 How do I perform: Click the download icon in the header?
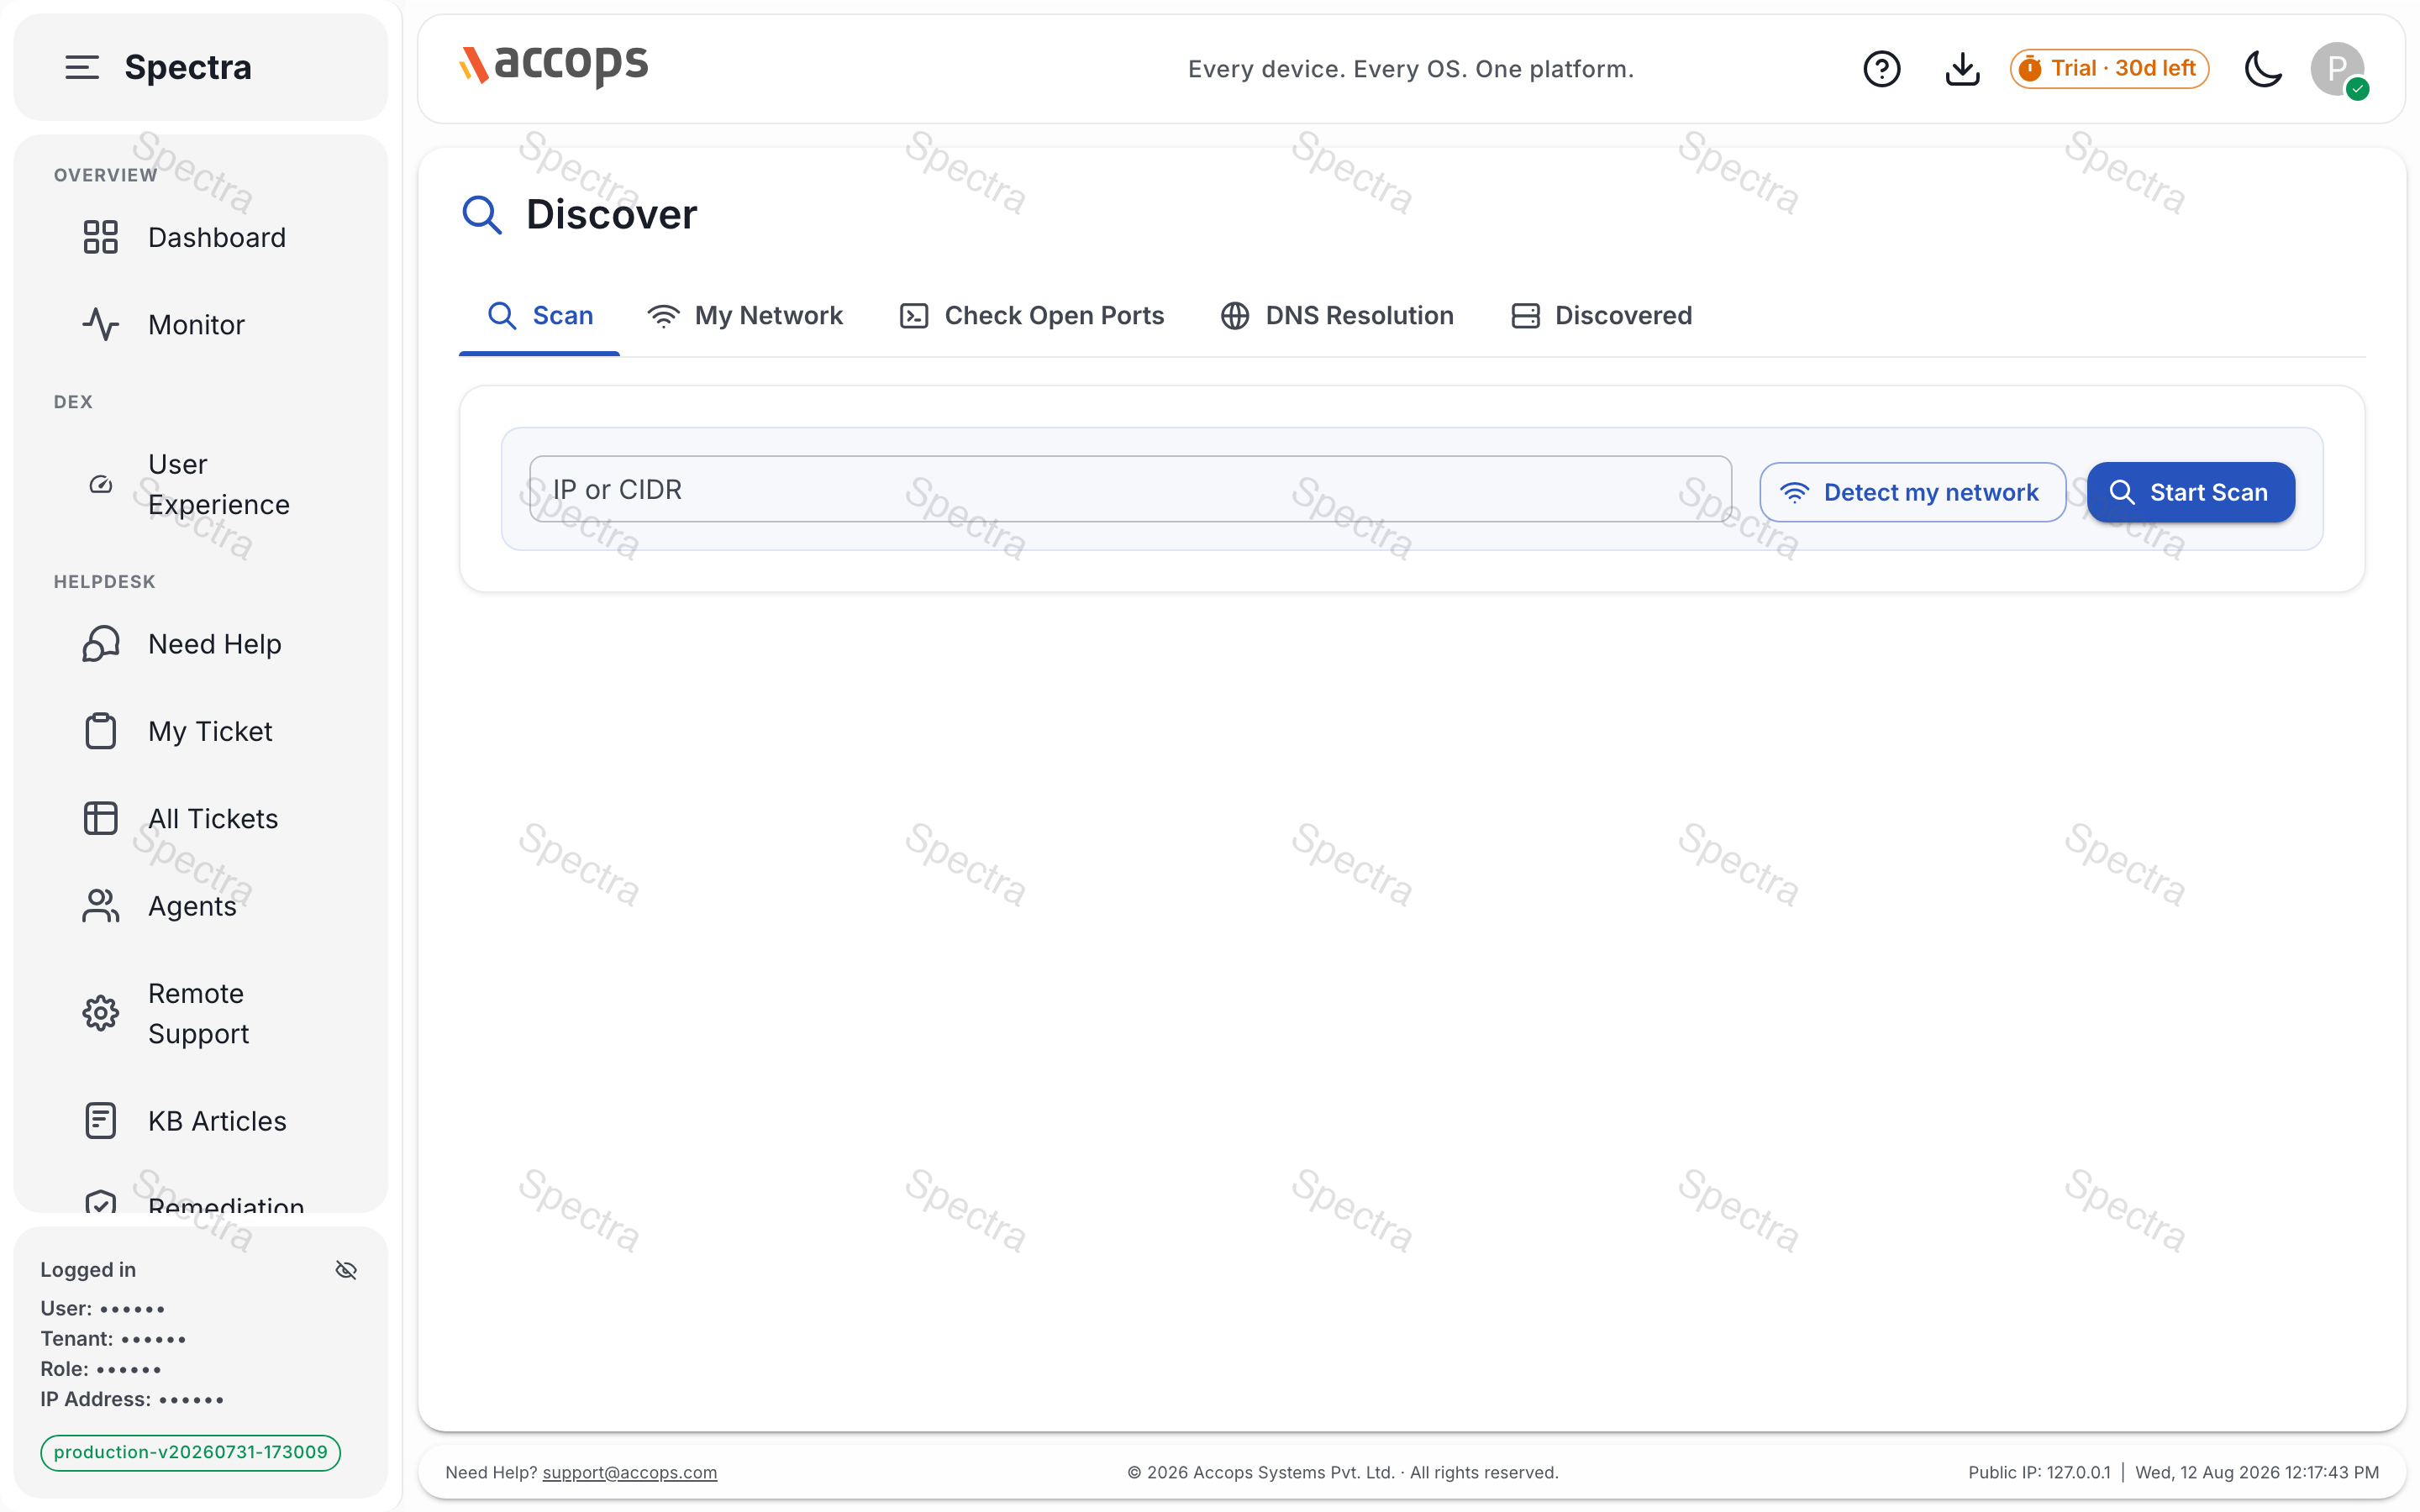pos(1962,69)
